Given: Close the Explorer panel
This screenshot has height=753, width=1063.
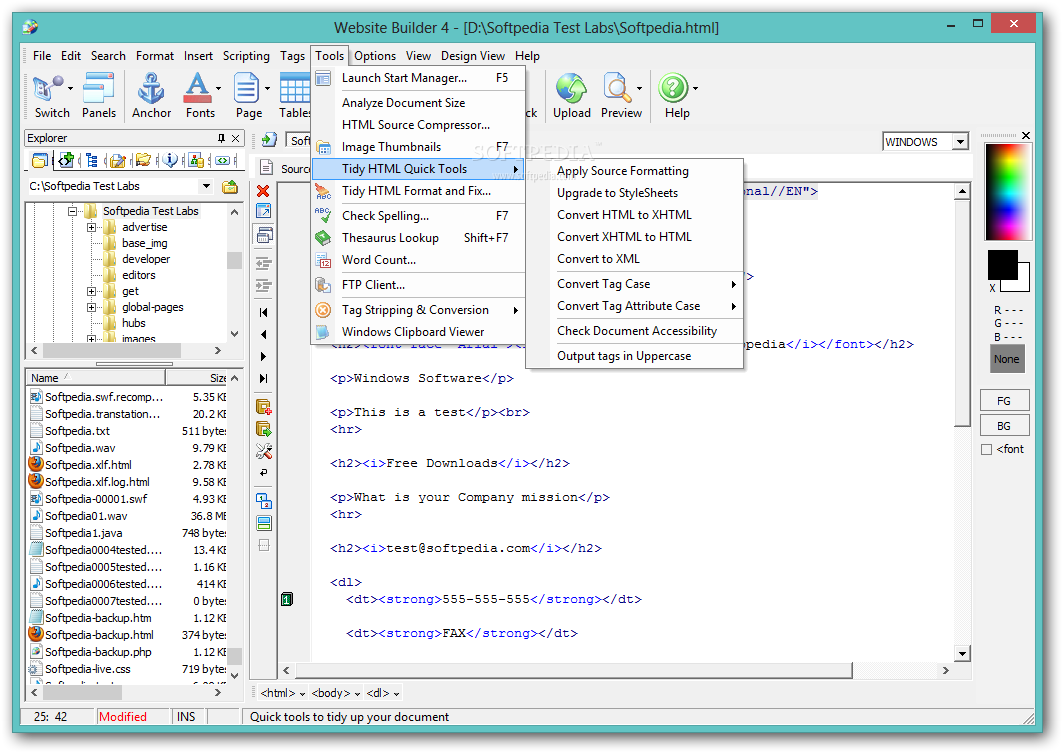Looking at the screenshot, I should pos(235,138).
